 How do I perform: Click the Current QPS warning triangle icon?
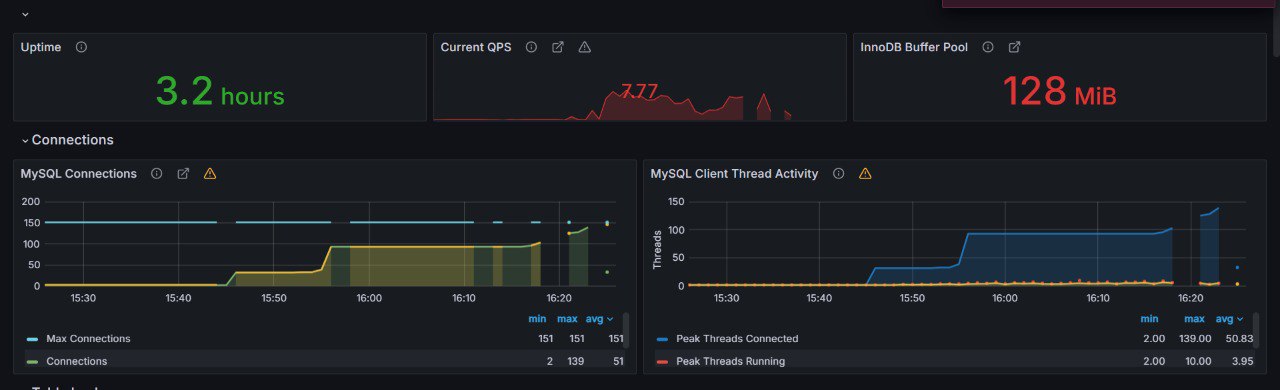585,47
